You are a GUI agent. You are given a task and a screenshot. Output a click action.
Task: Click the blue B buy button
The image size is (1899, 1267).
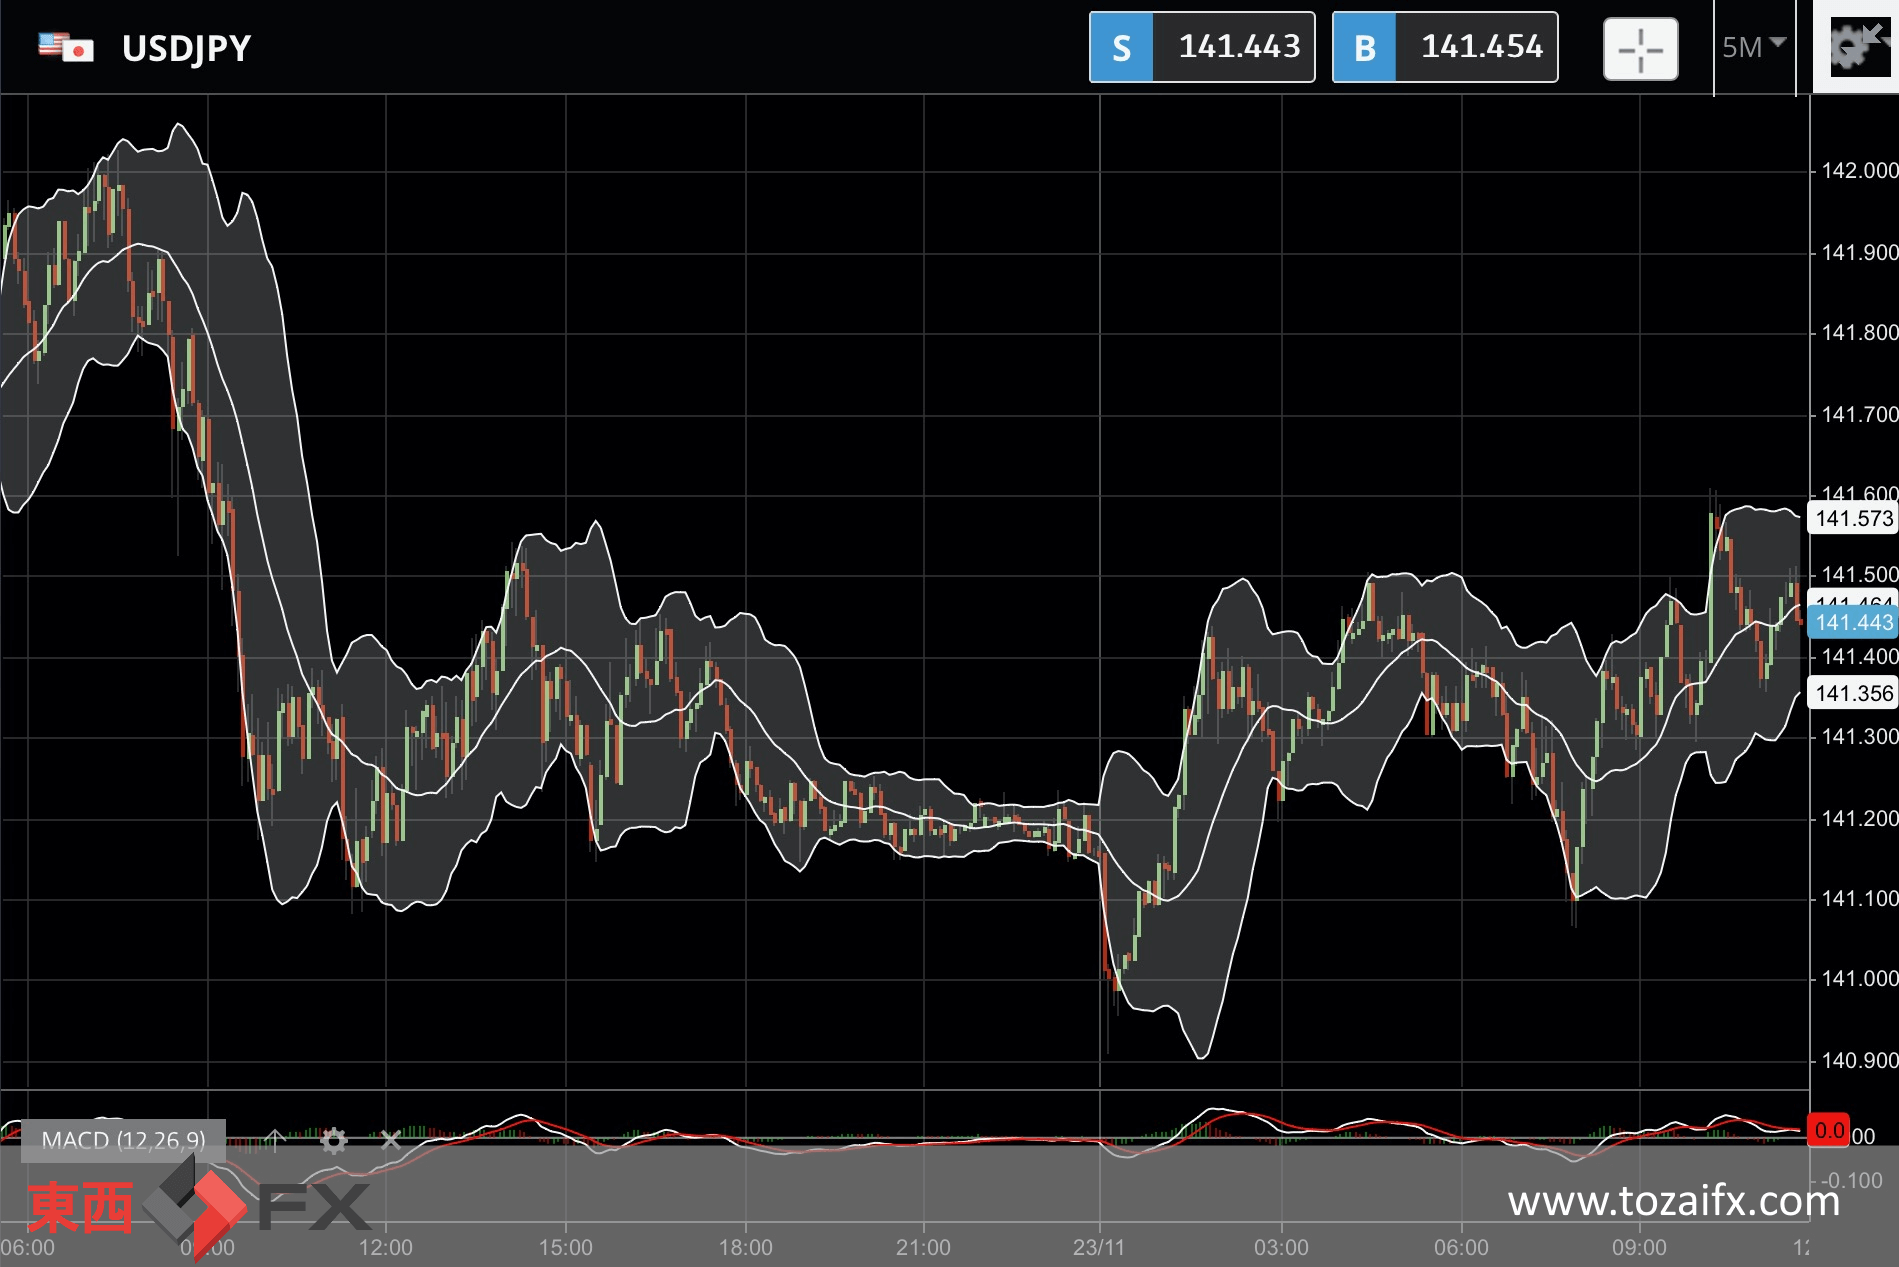(1364, 47)
